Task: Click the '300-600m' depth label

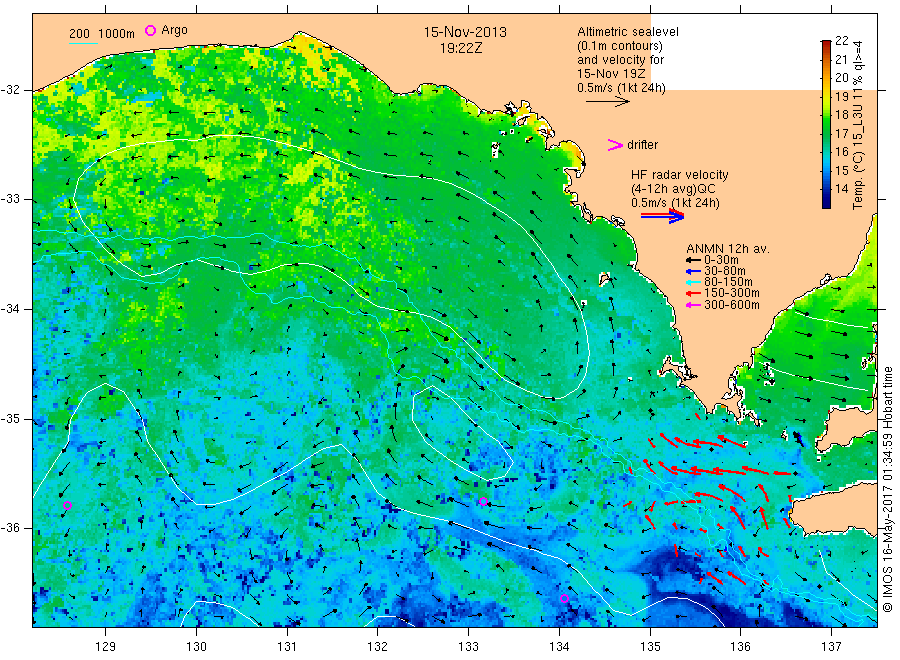Action: (732, 305)
